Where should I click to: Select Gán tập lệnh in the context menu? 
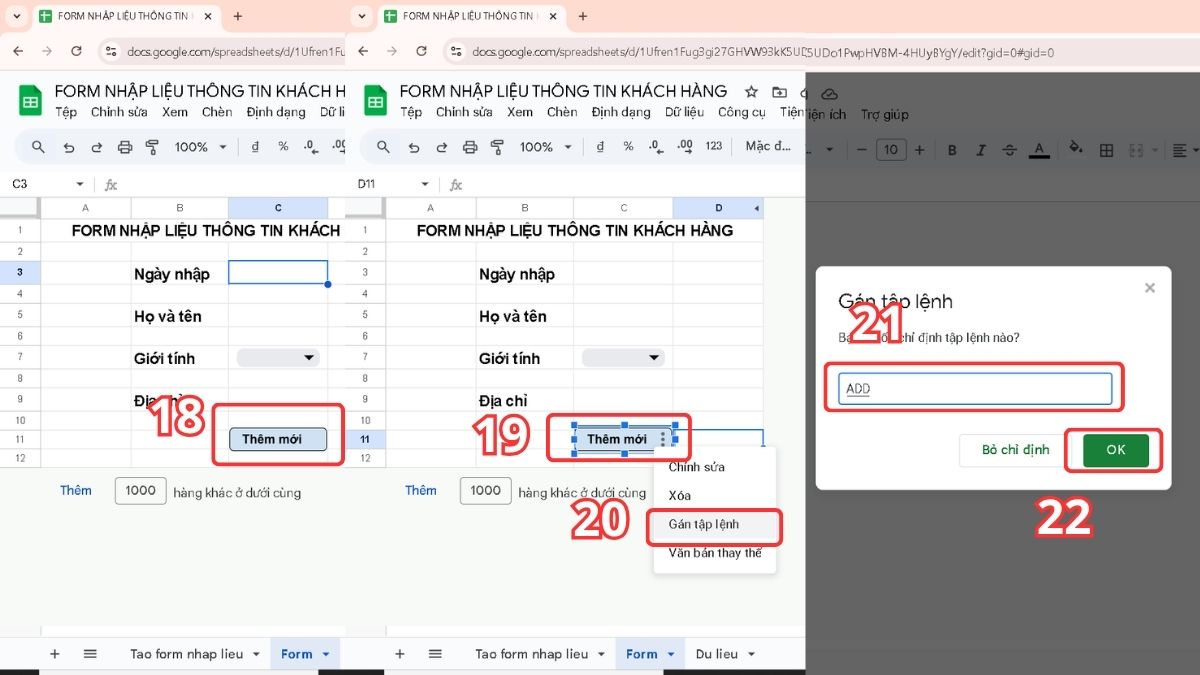(704, 525)
